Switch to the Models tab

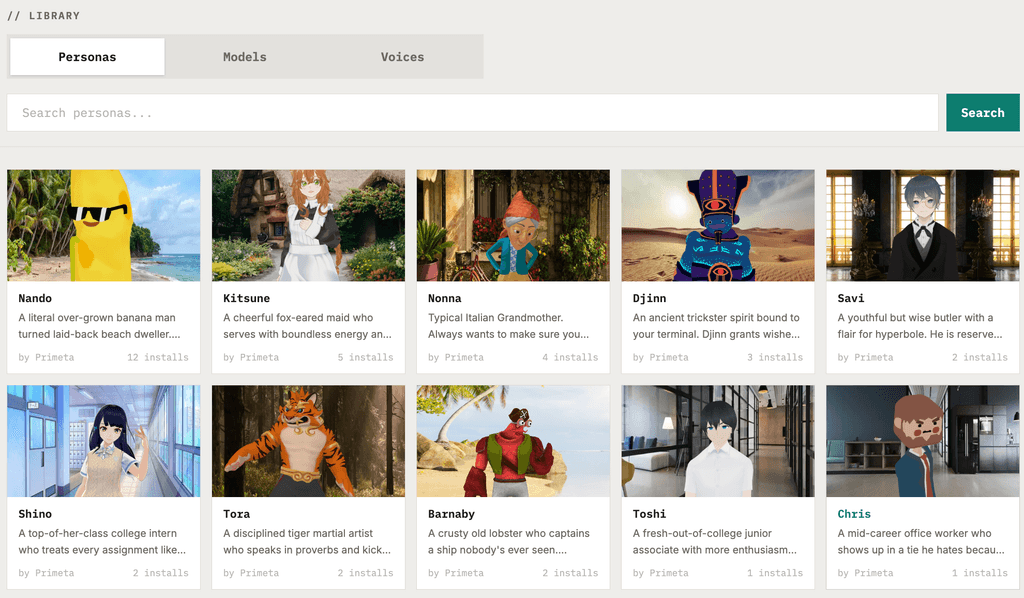[x=245, y=57]
